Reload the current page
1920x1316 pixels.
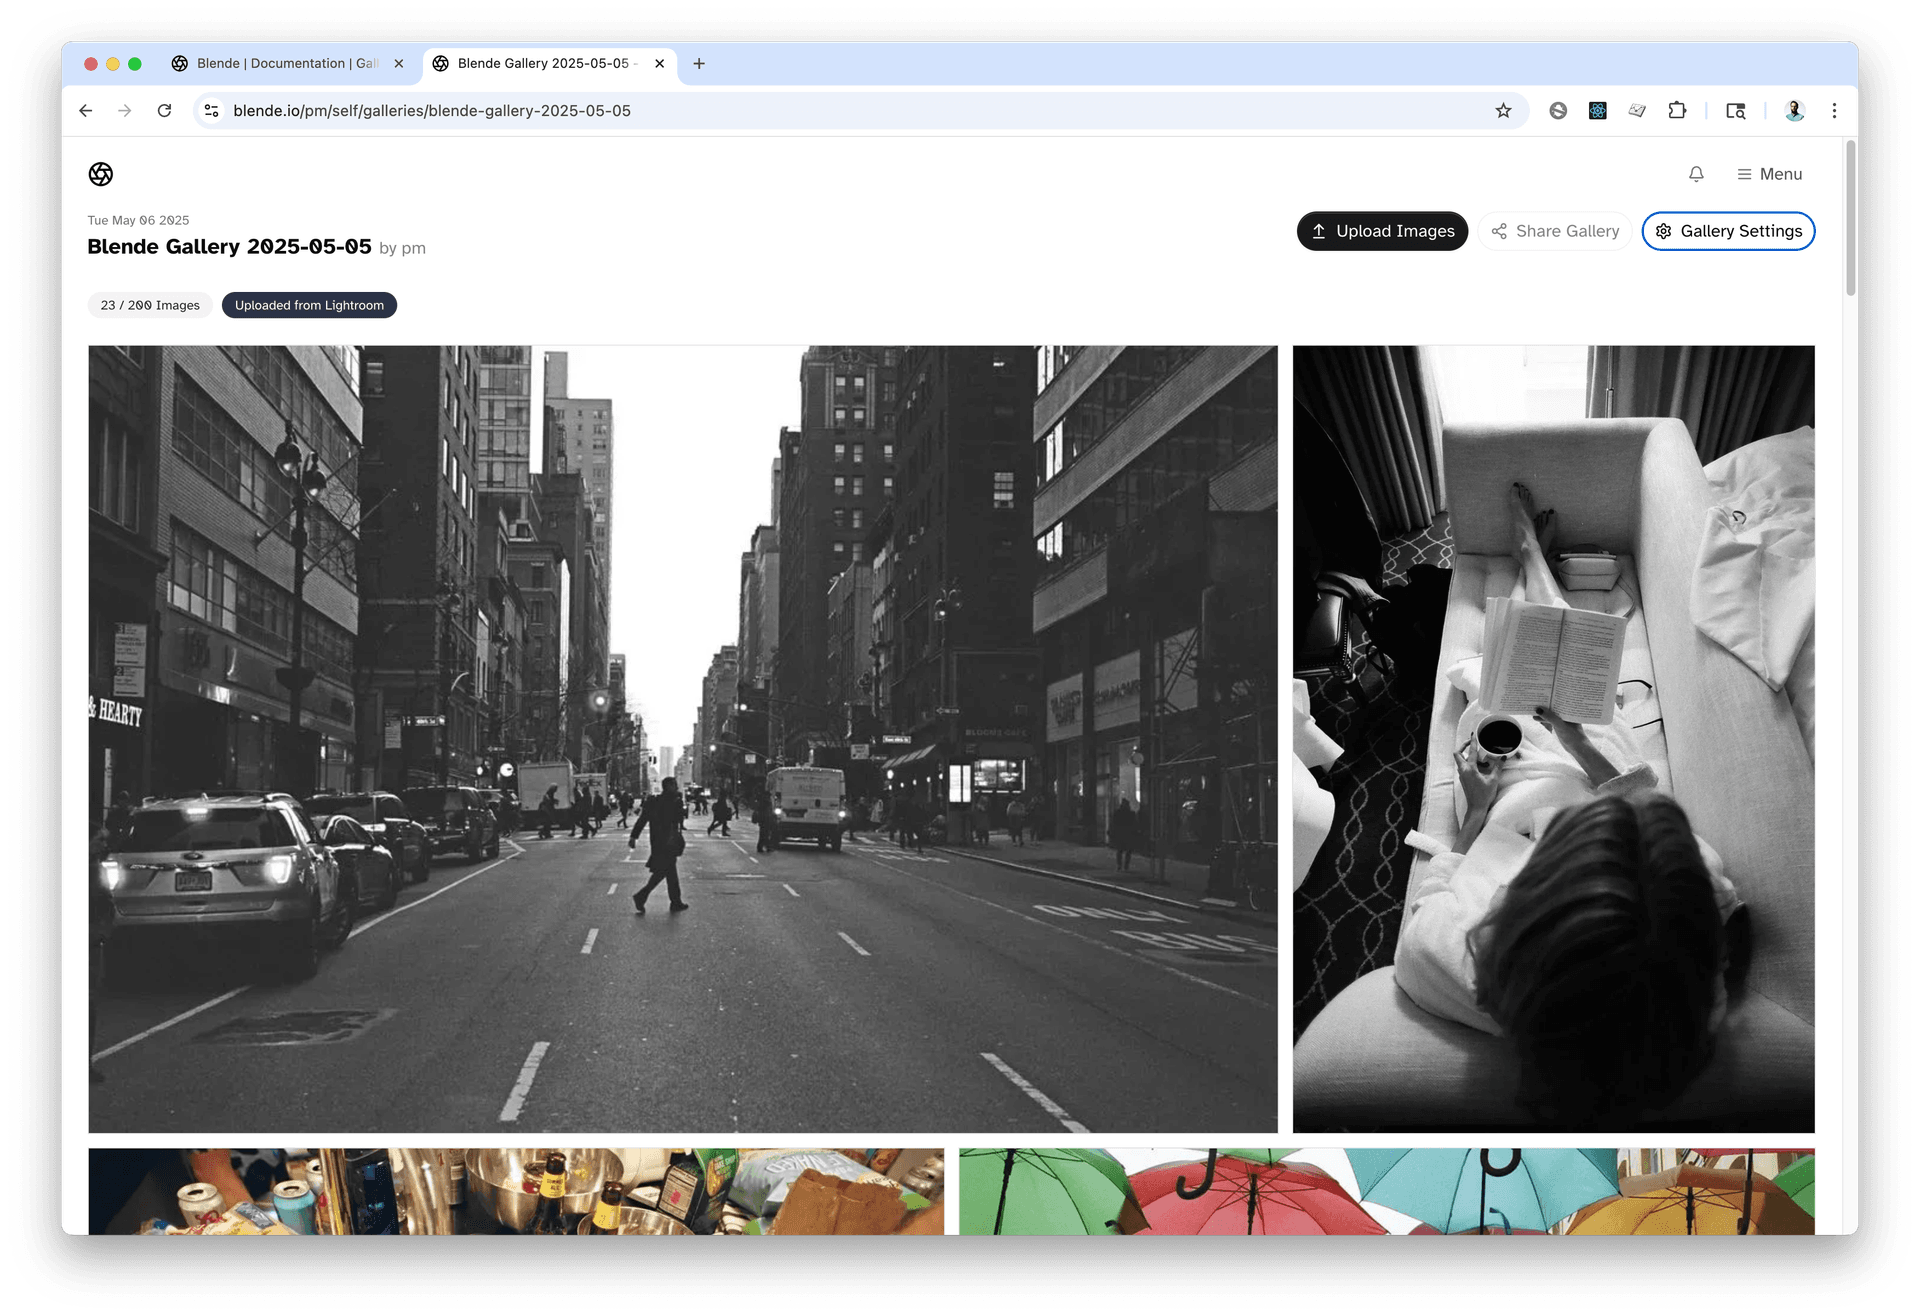coord(165,111)
